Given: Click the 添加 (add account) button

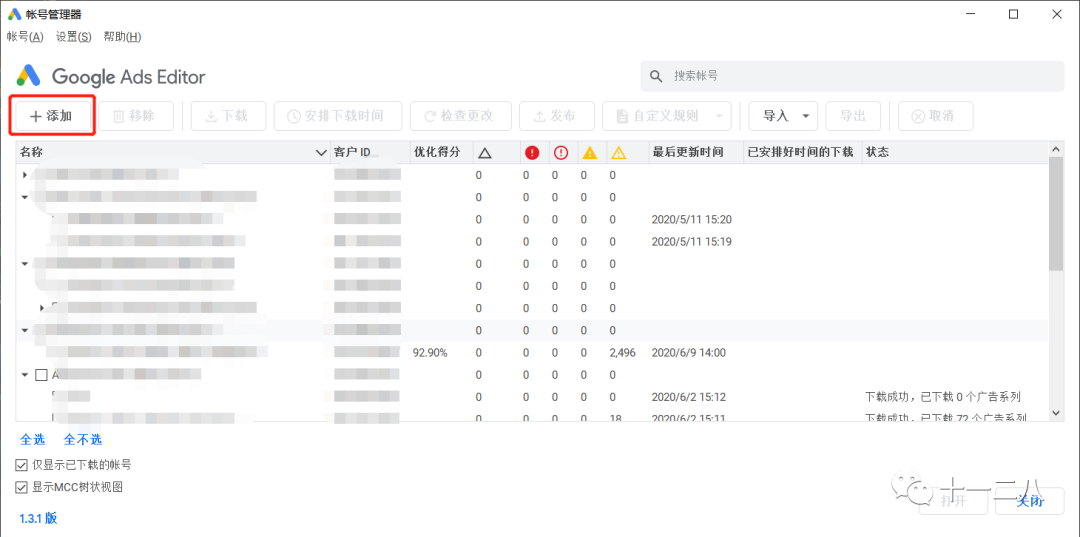Looking at the screenshot, I should point(51,116).
